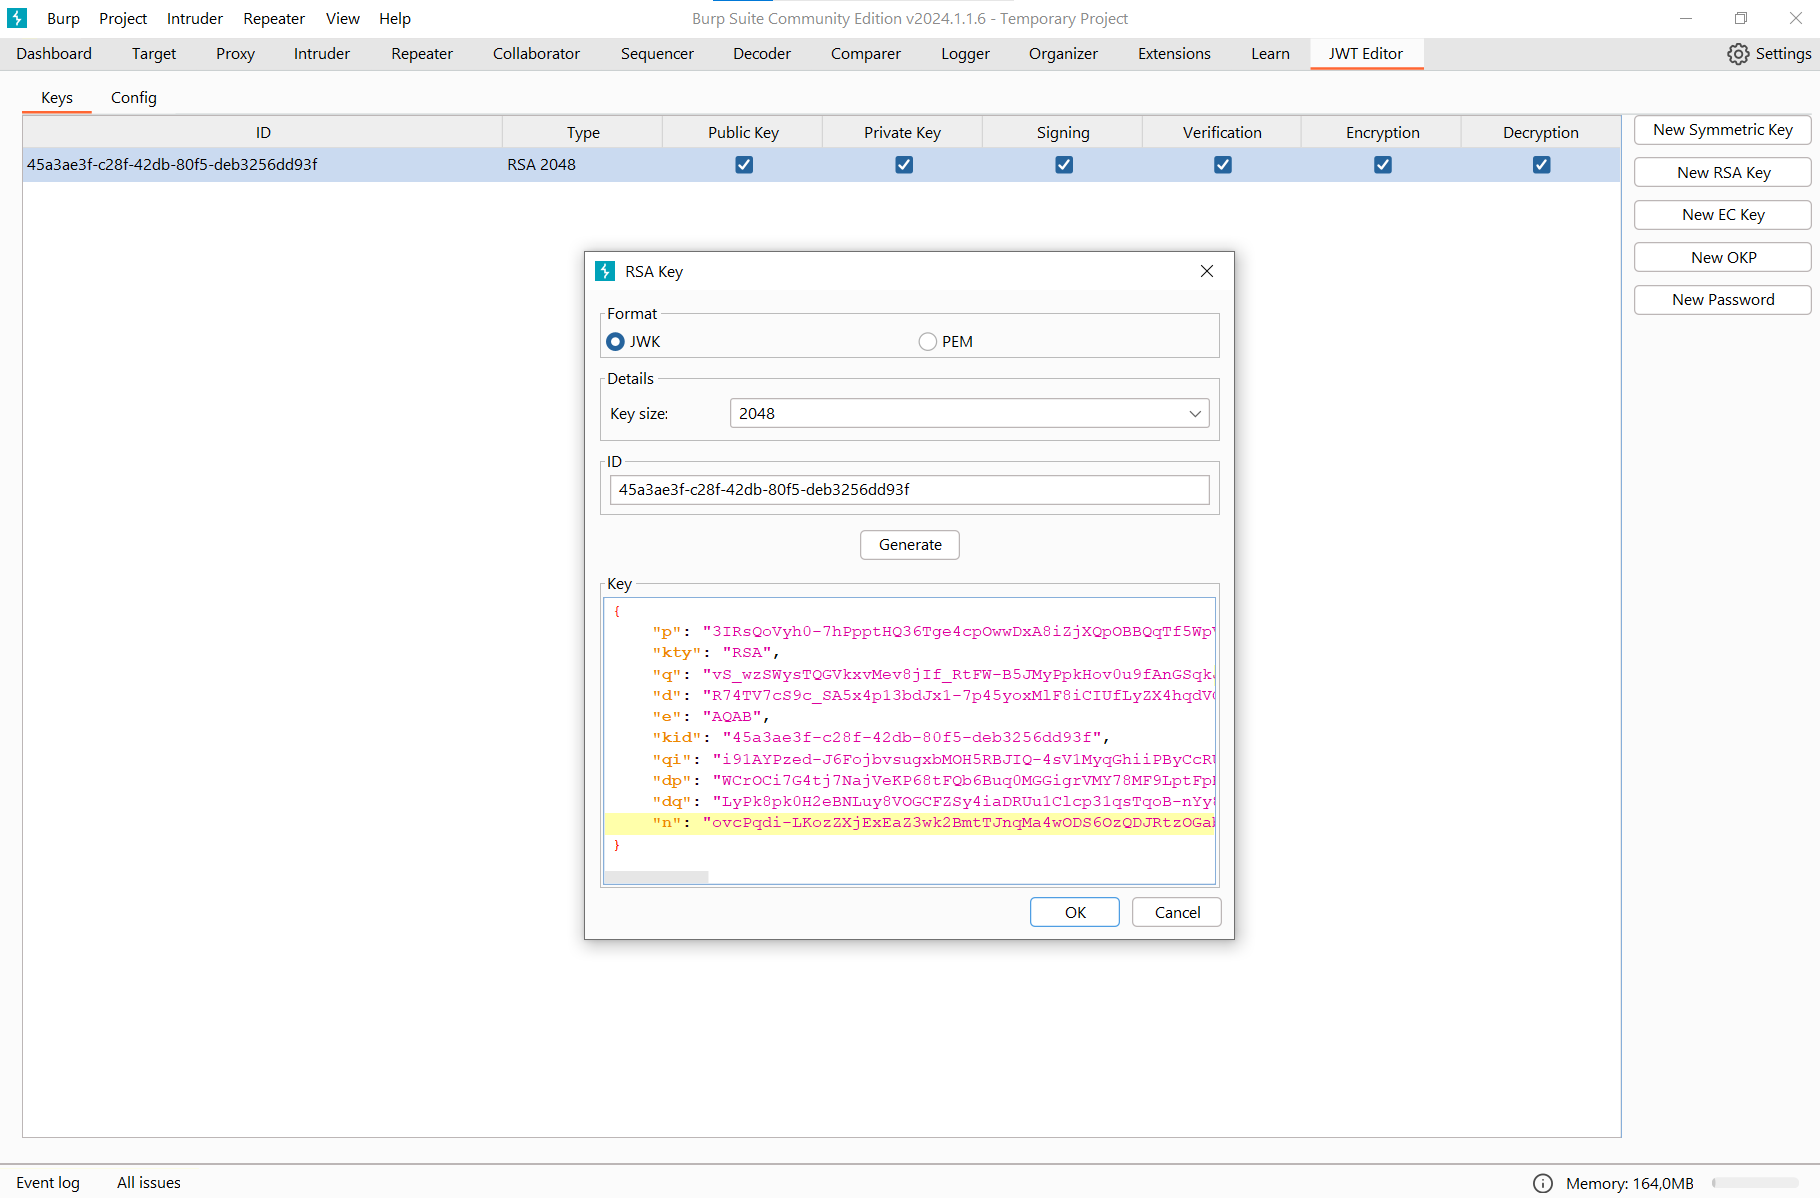Click the highlighted "n" line in Key text
The height and width of the screenshot is (1198, 1820).
910,823
